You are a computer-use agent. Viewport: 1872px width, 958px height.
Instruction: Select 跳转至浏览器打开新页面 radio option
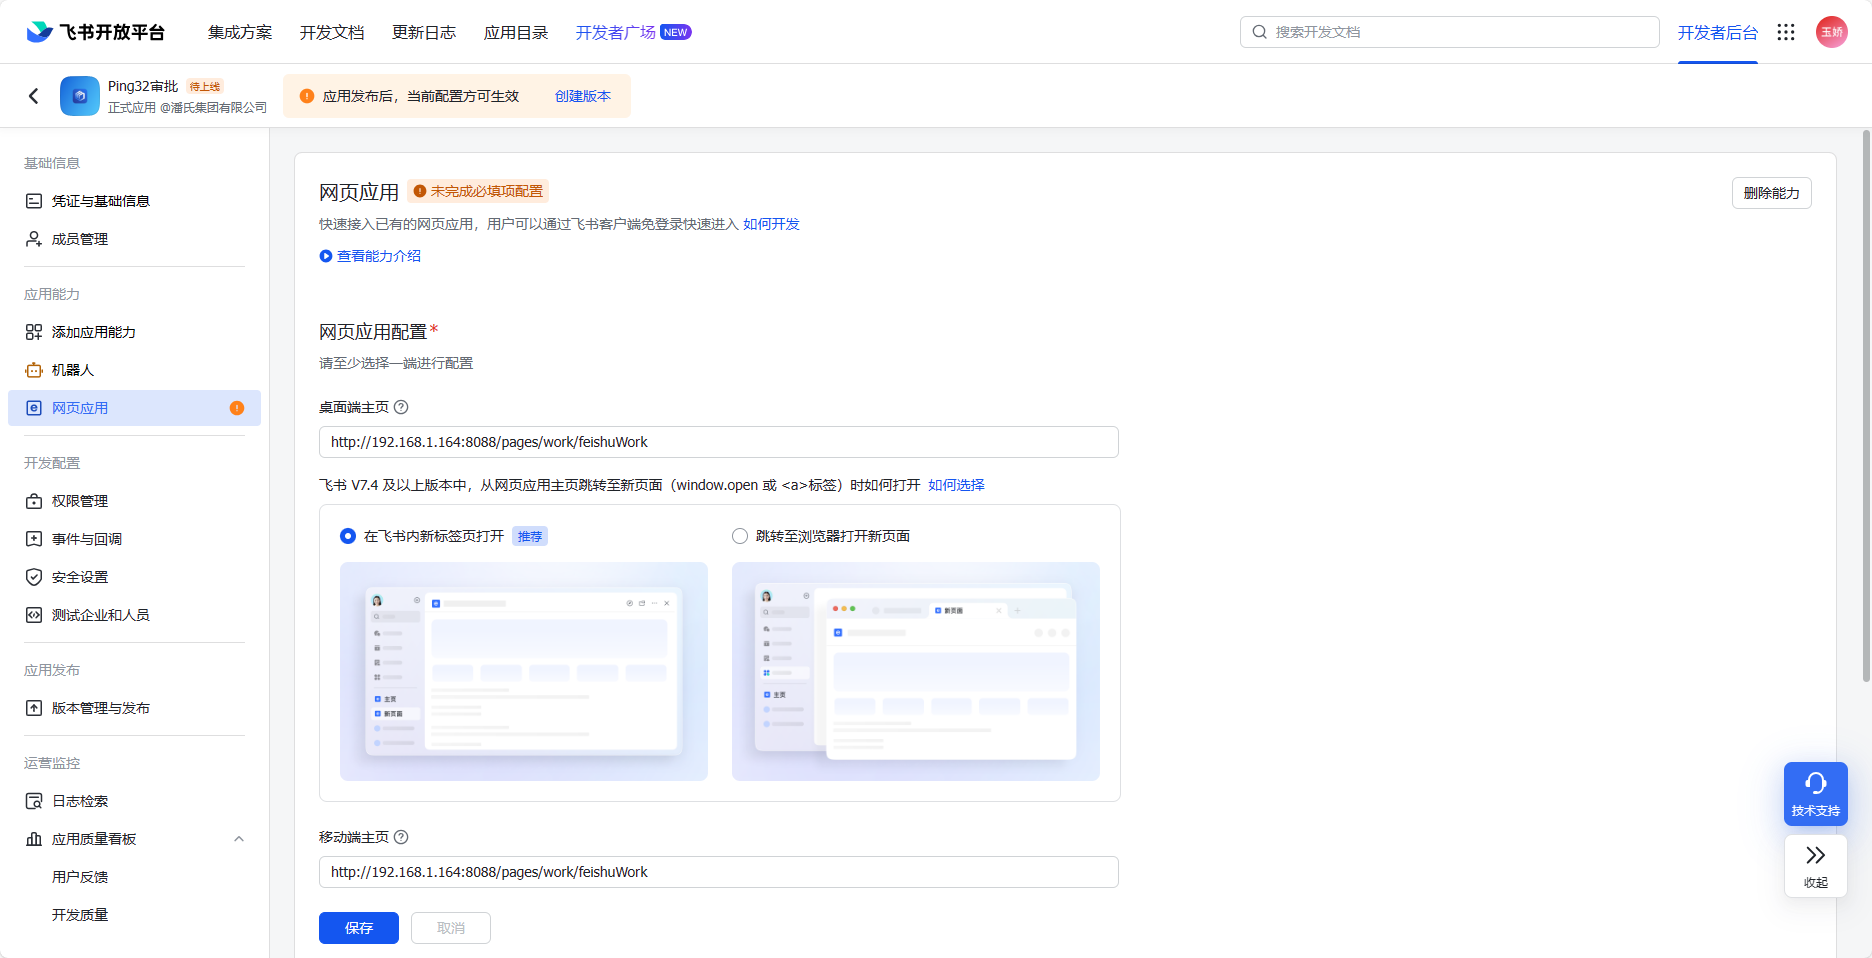[x=740, y=536]
